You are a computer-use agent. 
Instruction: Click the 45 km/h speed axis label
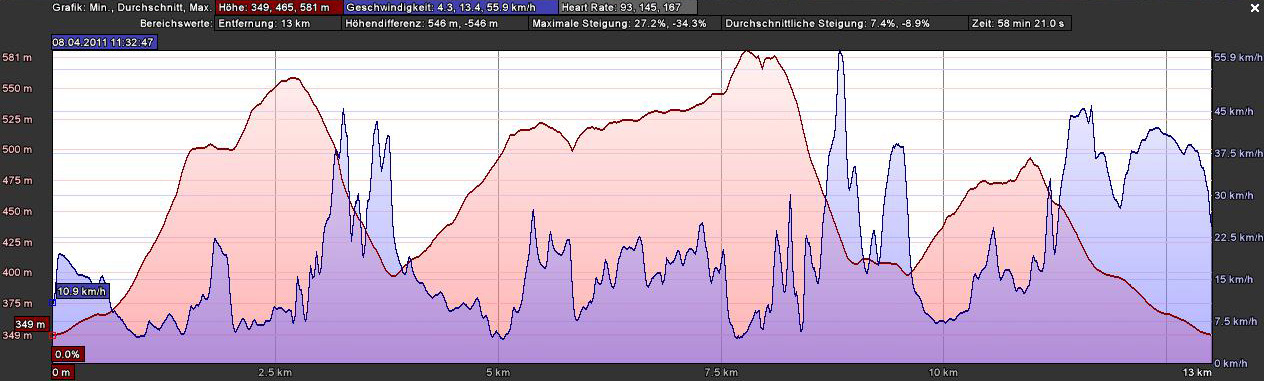pyautogui.click(x=1234, y=112)
